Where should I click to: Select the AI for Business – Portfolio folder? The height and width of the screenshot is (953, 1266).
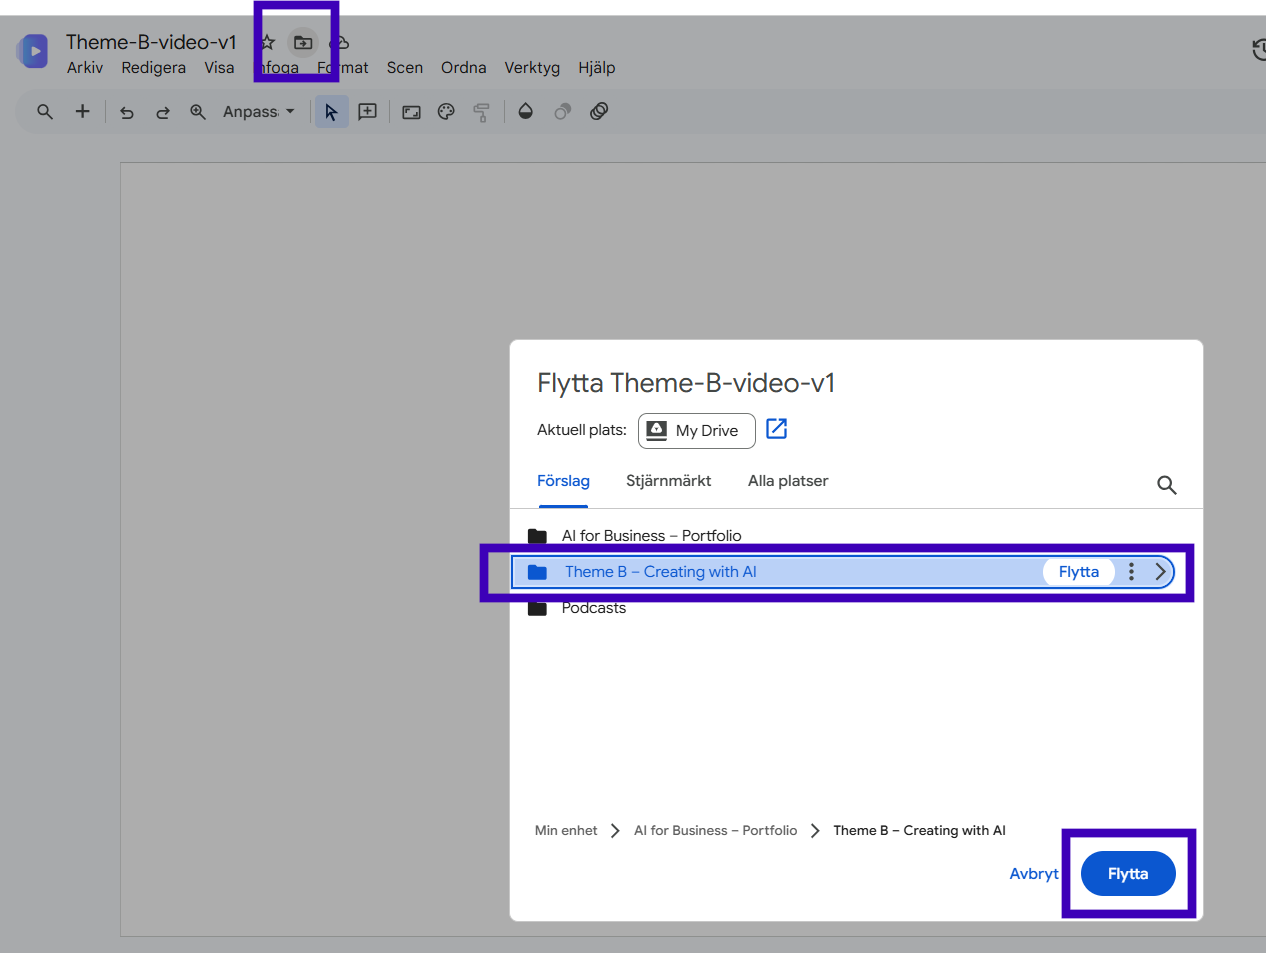coord(651,536)
